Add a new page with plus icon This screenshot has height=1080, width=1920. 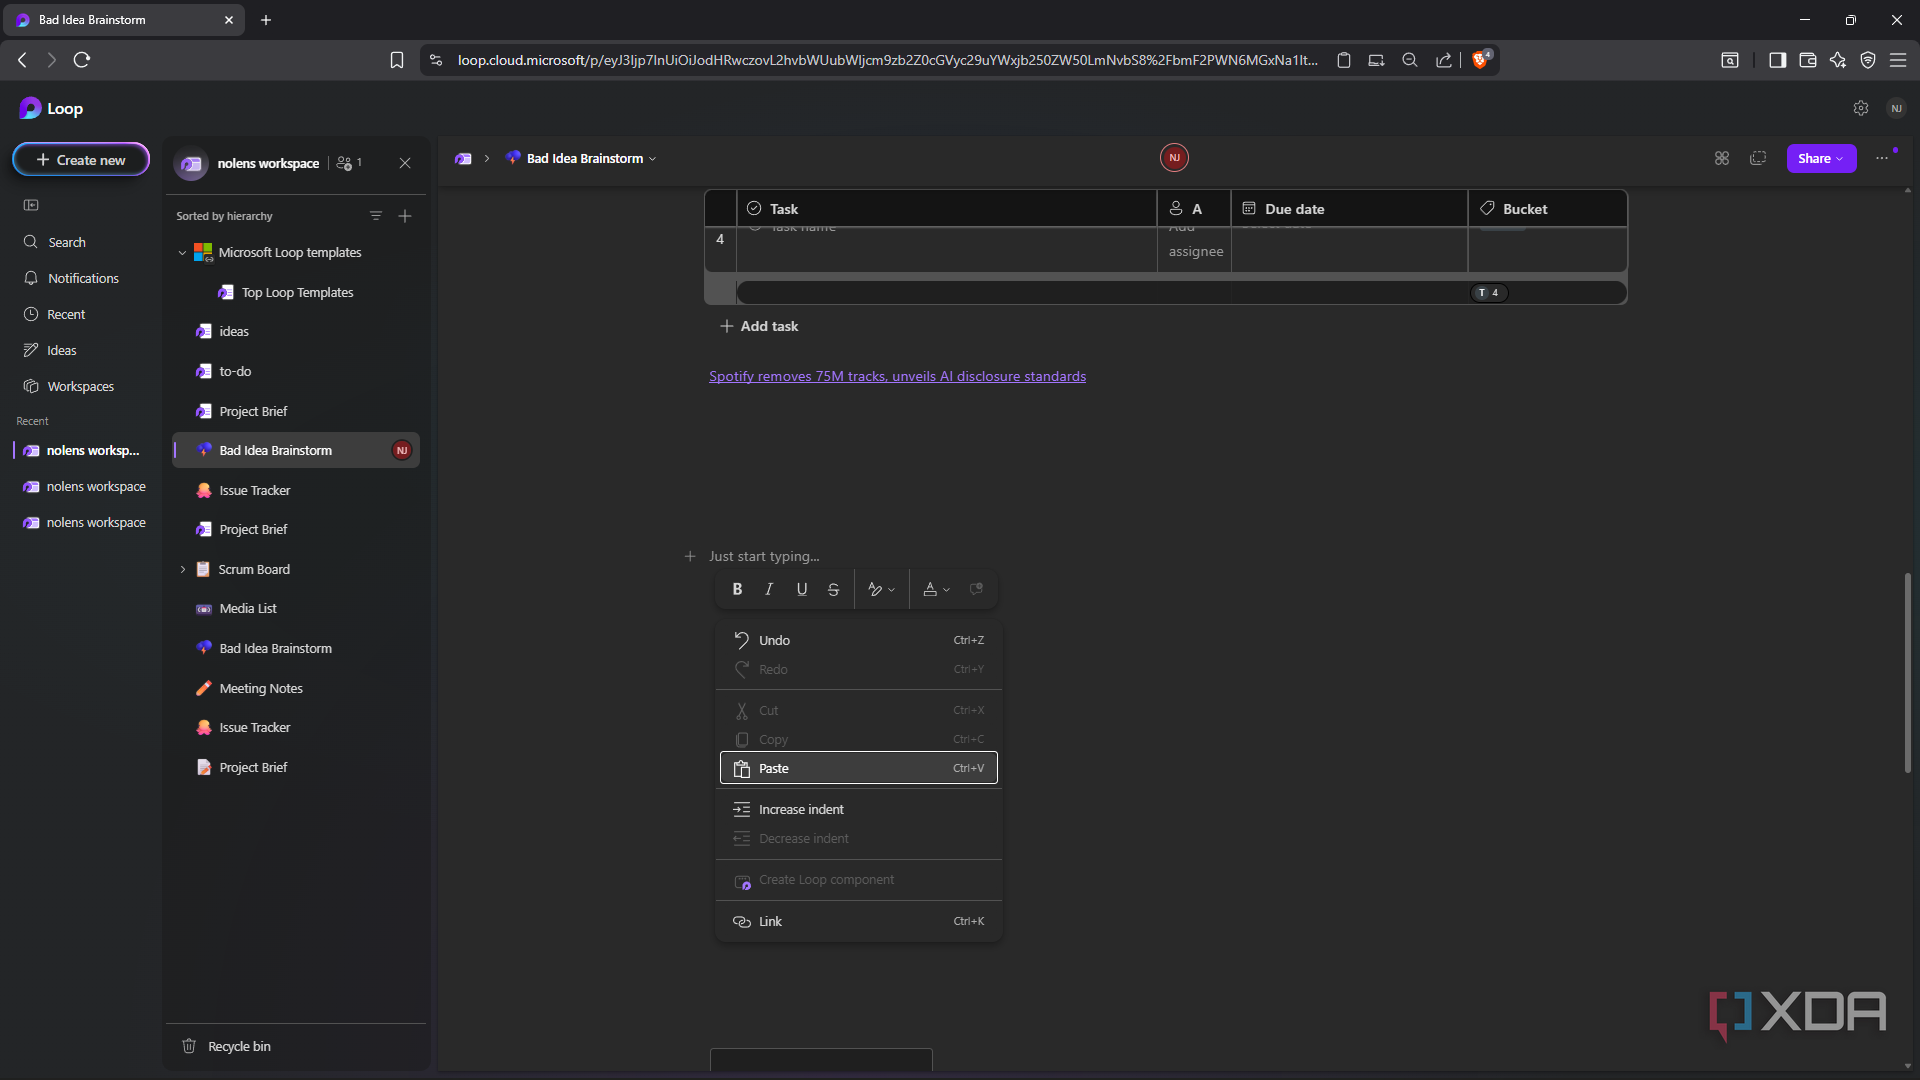405,216
